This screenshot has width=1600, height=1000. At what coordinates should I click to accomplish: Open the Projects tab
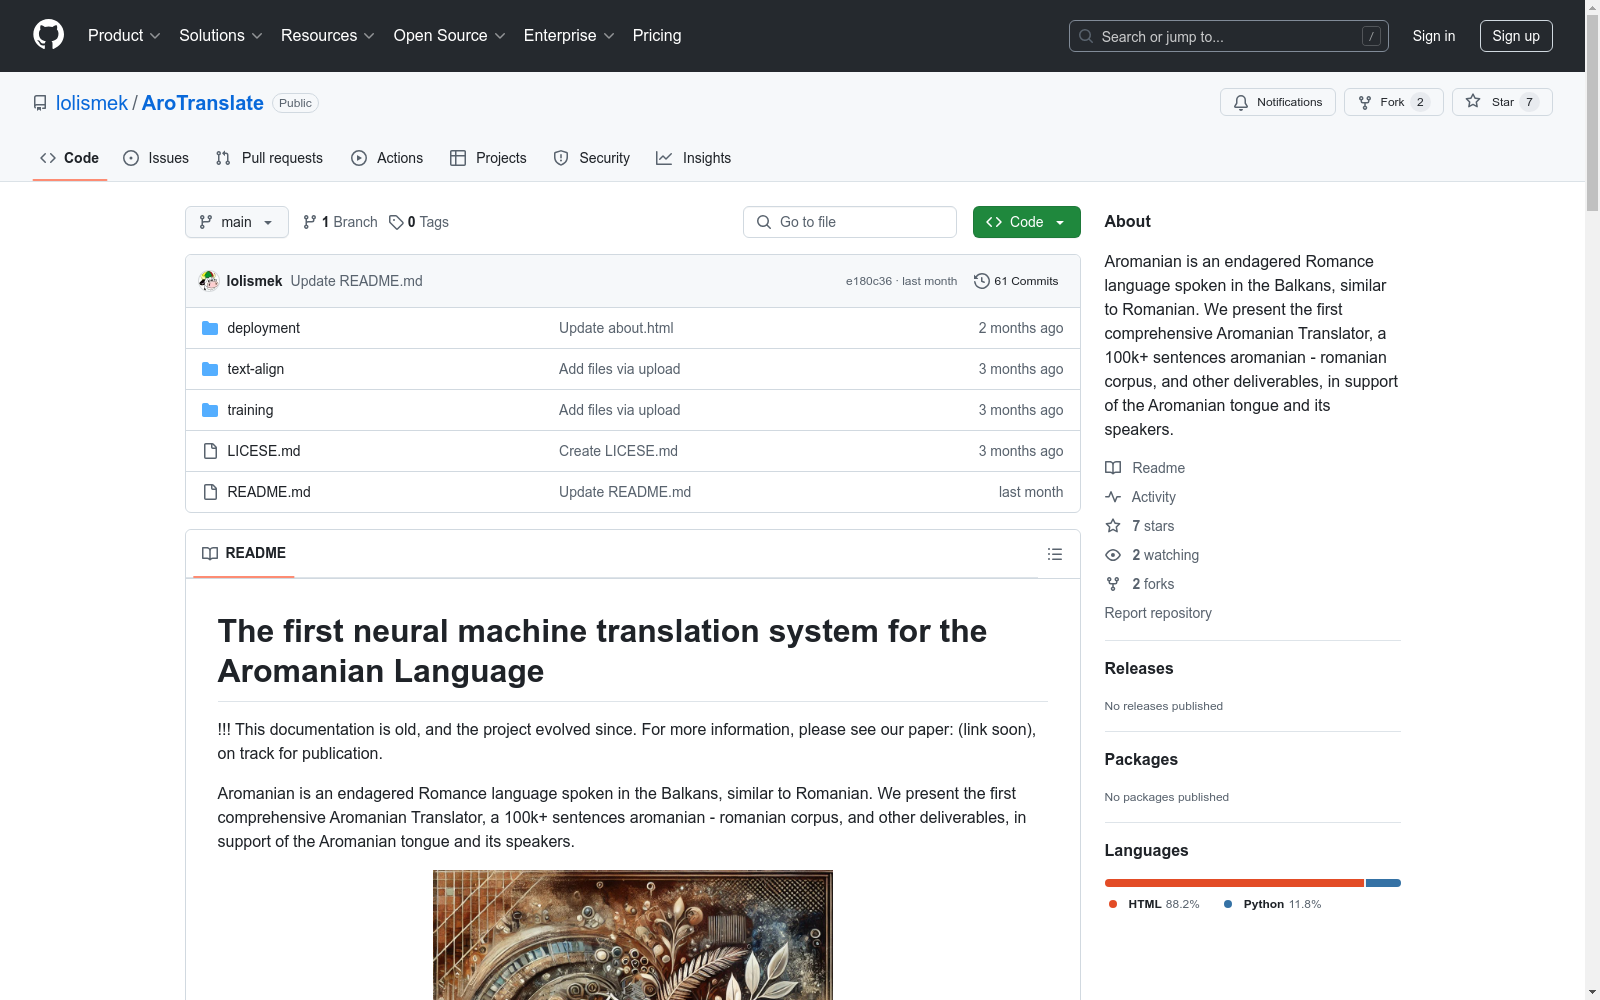[488, 158]
